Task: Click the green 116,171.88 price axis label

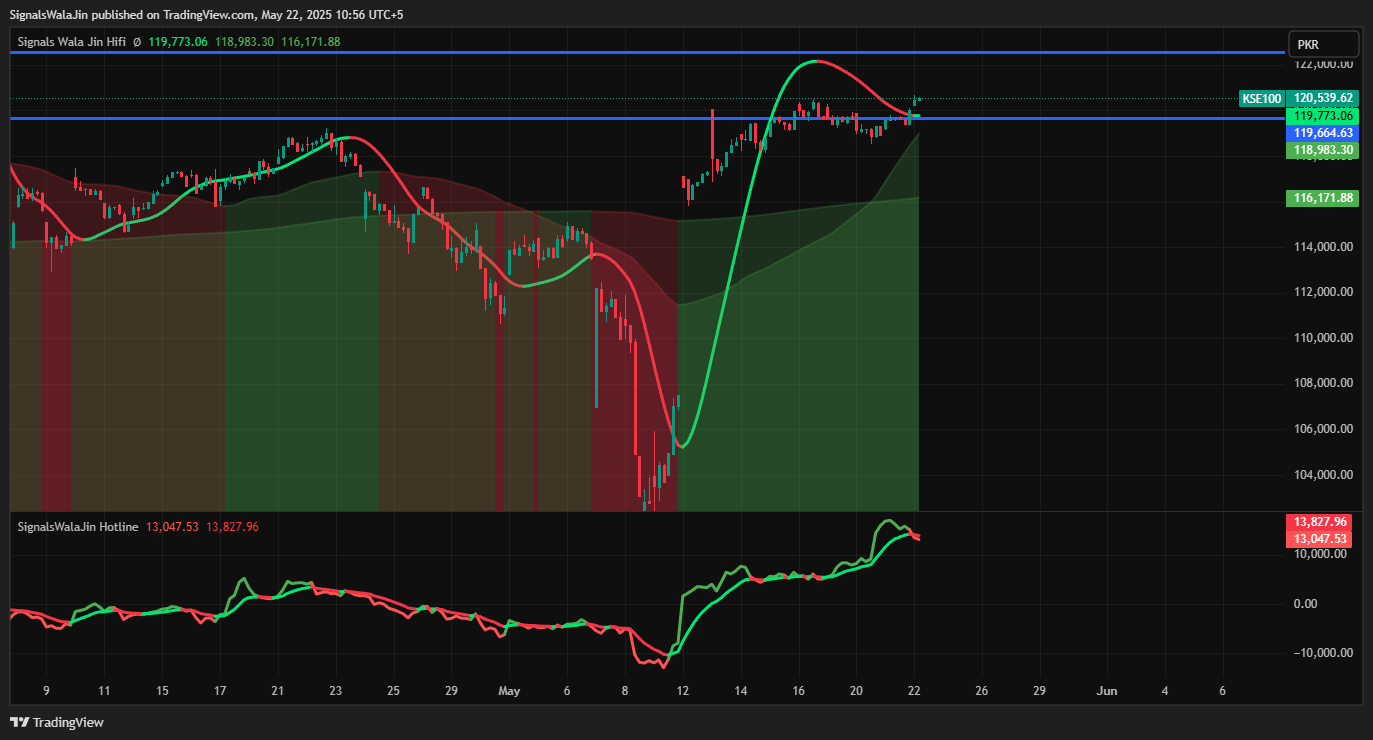Action: (1322, 198)
